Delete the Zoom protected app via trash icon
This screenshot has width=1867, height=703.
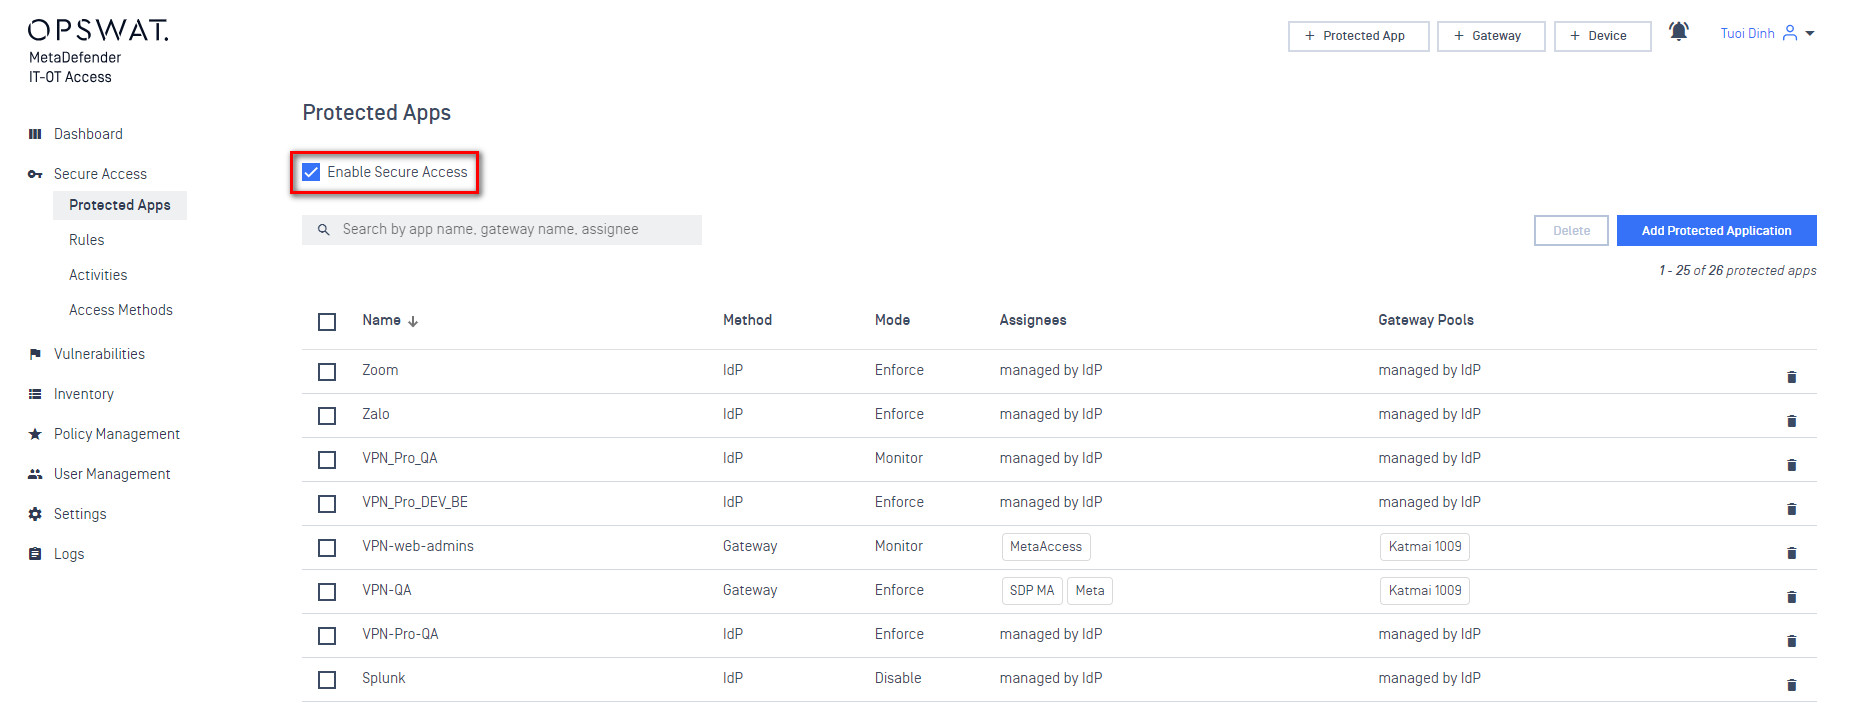click(1791, 377)
